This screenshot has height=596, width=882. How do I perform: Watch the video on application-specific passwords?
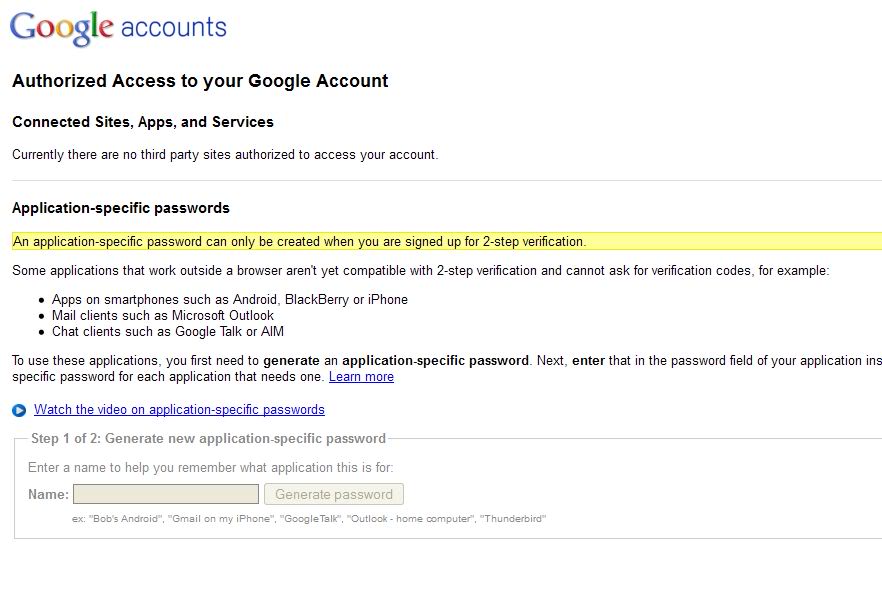[179, 409]
